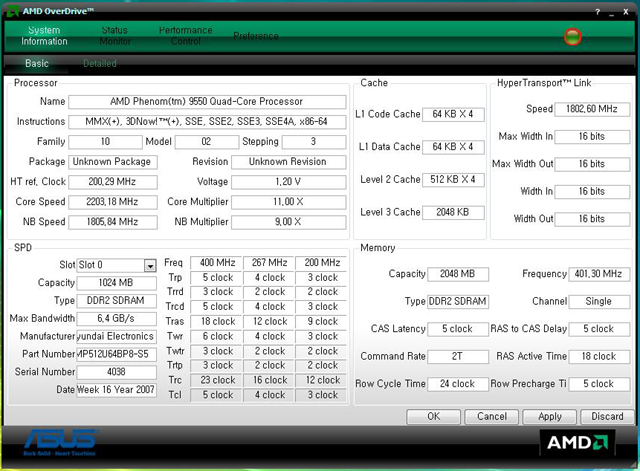Click the HT ref. Clock 200.29 MHz field
Image resolution: width=640 pixels, height=471 pixels.
click(x=113, y=182)
